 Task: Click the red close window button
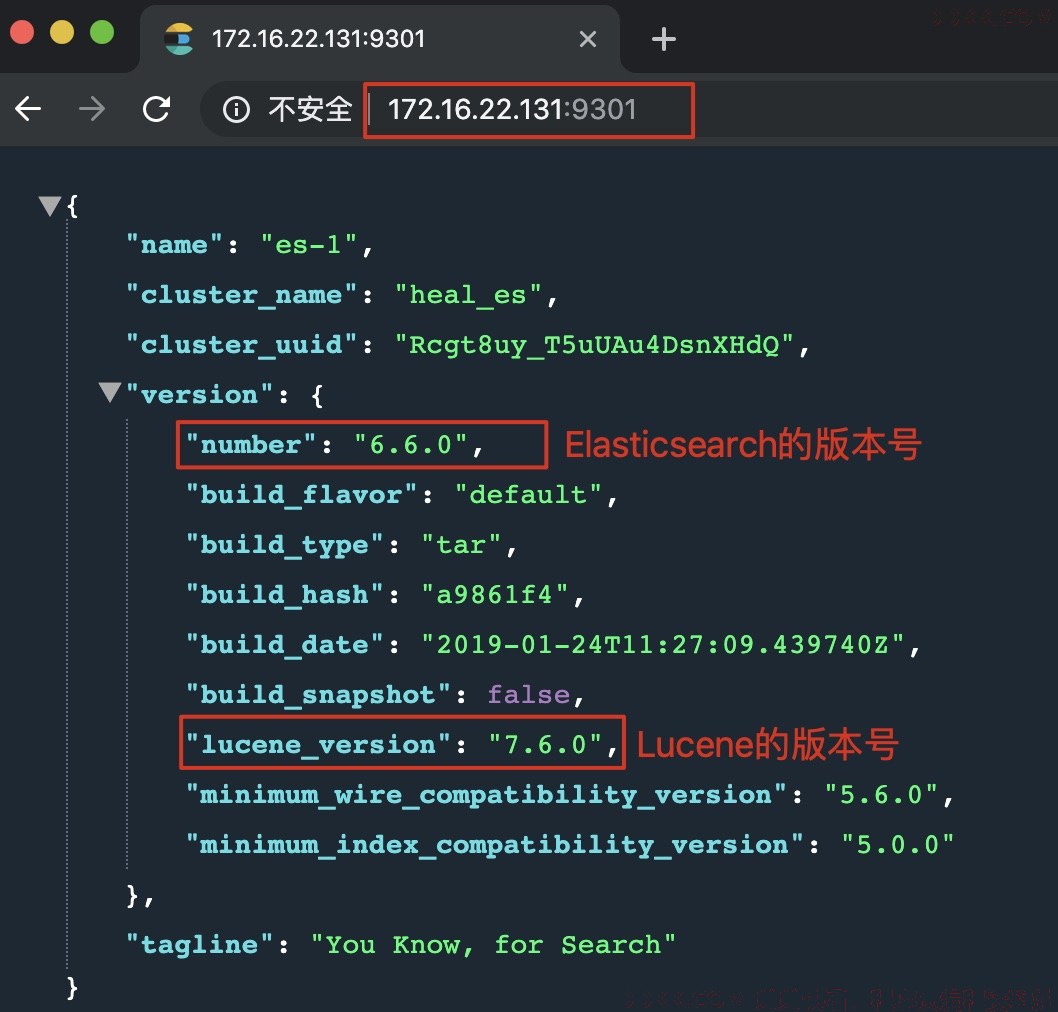point(22,32)
